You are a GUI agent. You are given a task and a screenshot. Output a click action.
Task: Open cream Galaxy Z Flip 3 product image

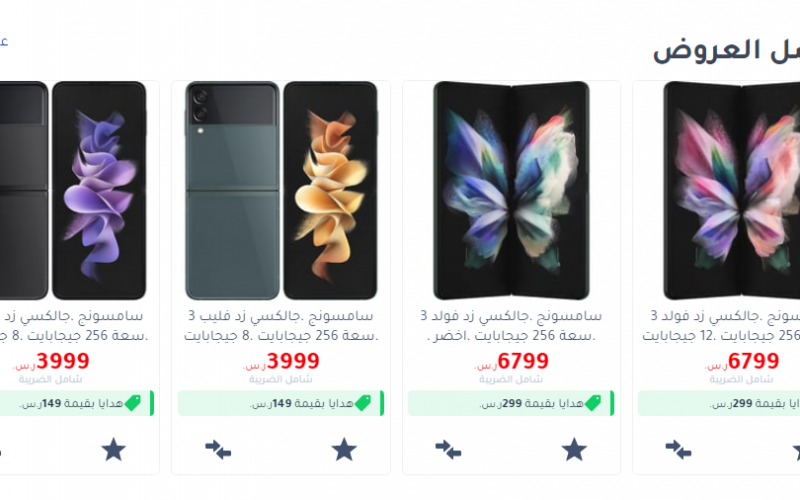[x=281, y=190]
